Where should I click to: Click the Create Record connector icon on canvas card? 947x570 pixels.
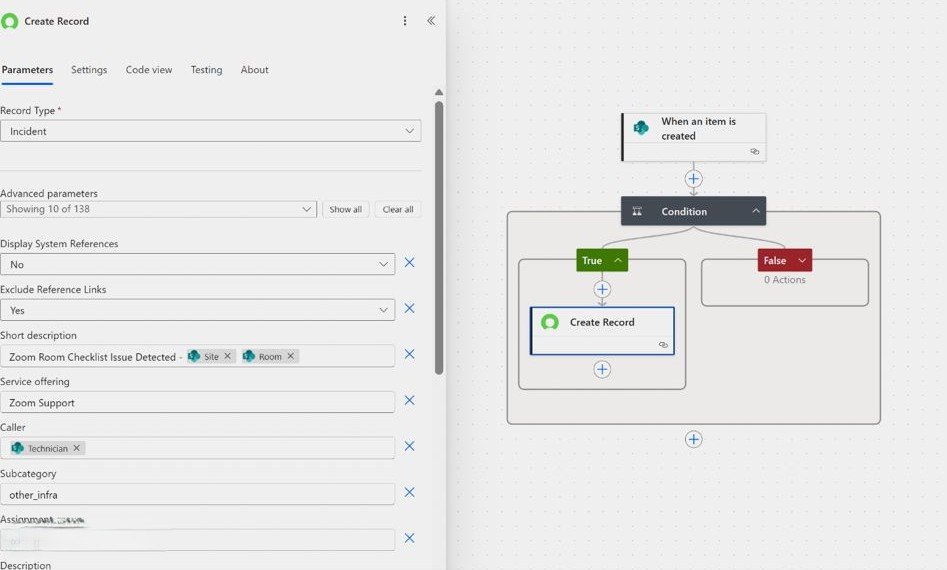click(x=550, y=322)
